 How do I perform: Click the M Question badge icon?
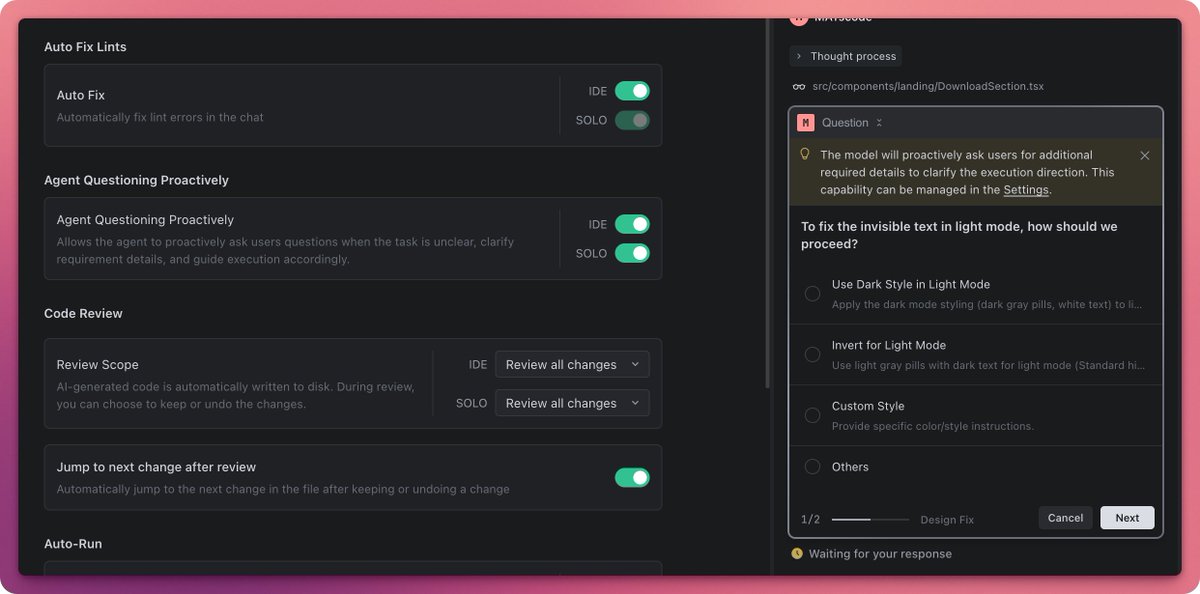(x=805, y=123)
